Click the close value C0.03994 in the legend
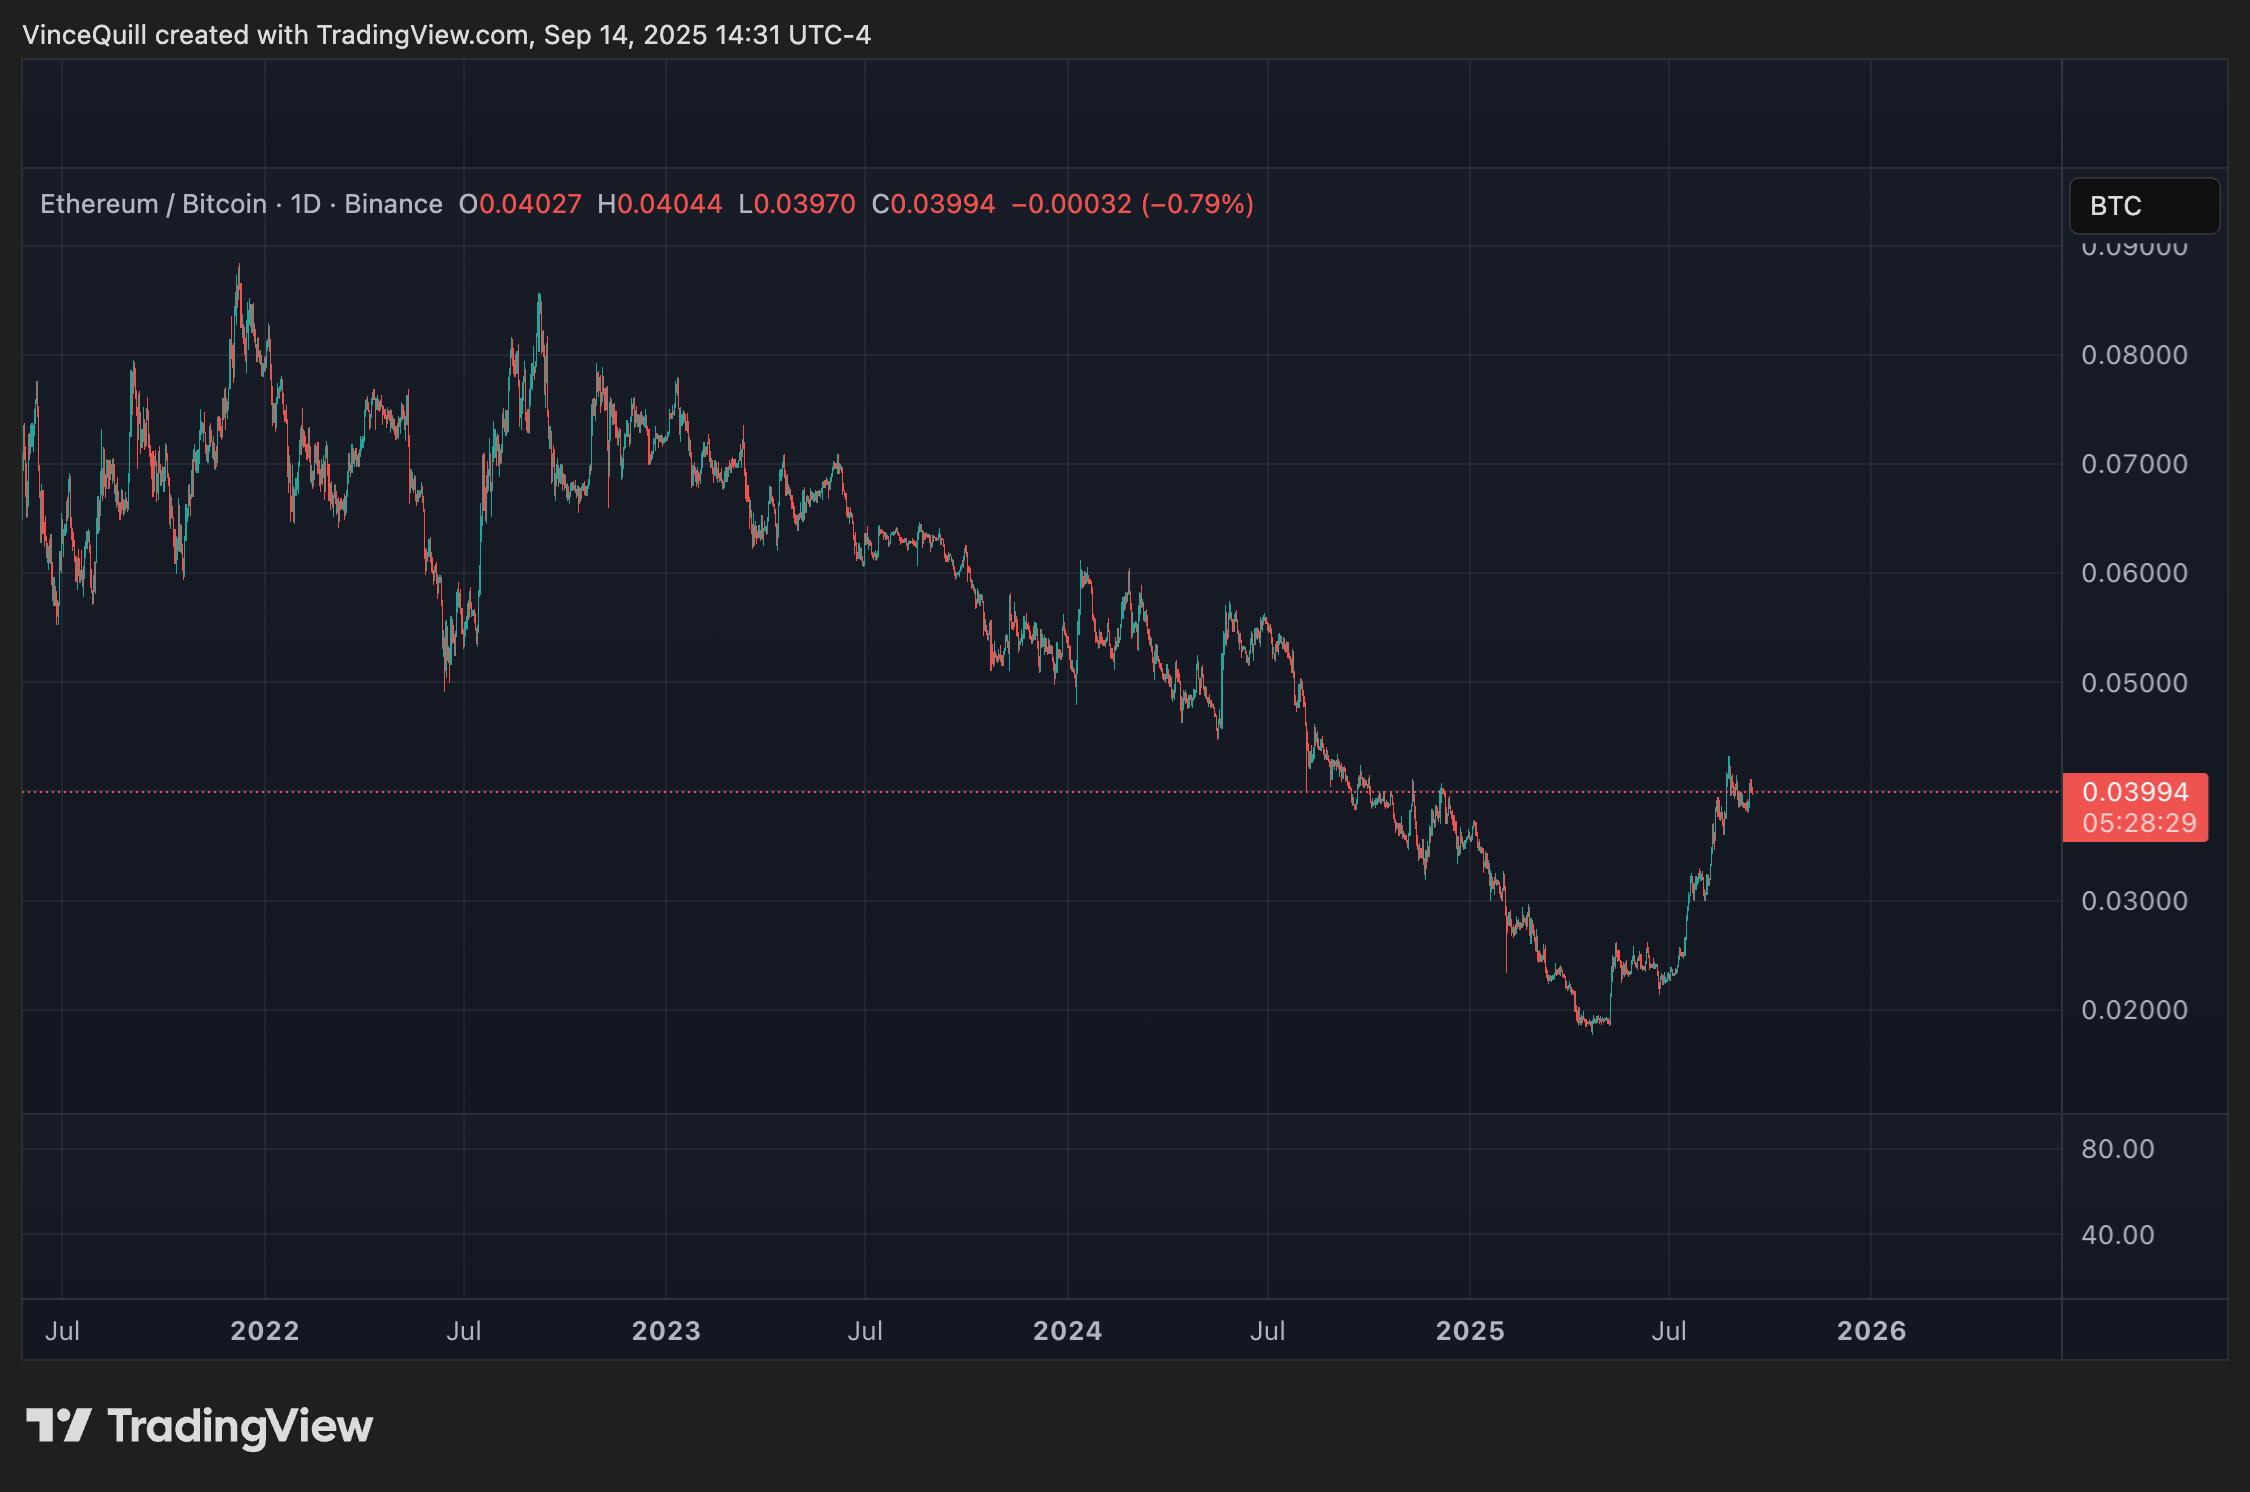The width and height of the screenshot is (2250, 1492). pyautogui.click(x=933, y=204)
